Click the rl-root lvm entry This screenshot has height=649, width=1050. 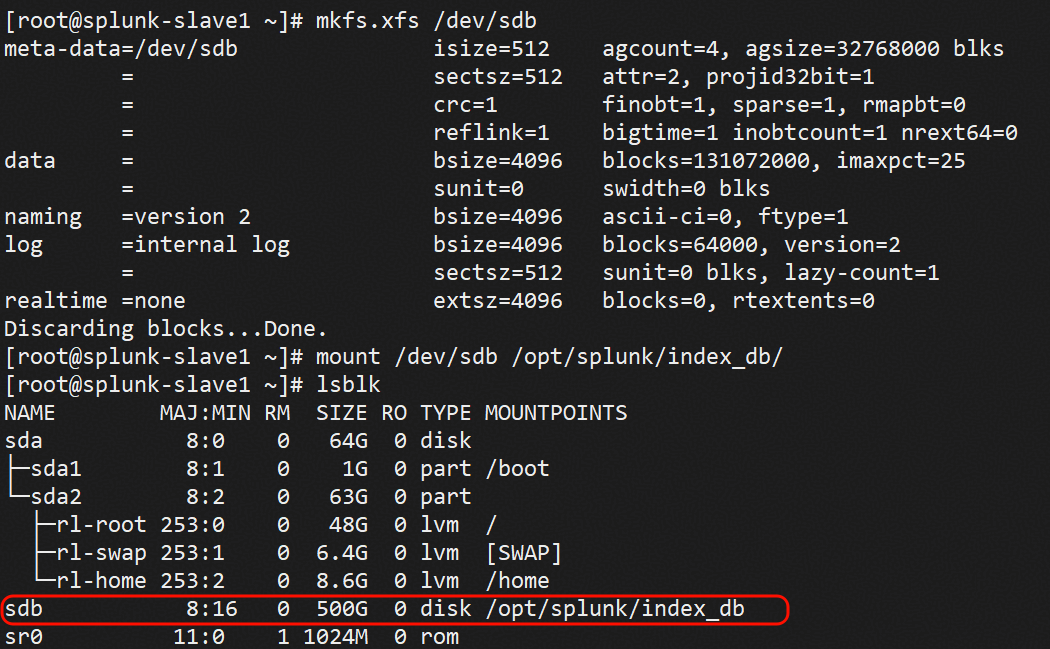click(x=101, y=524)
